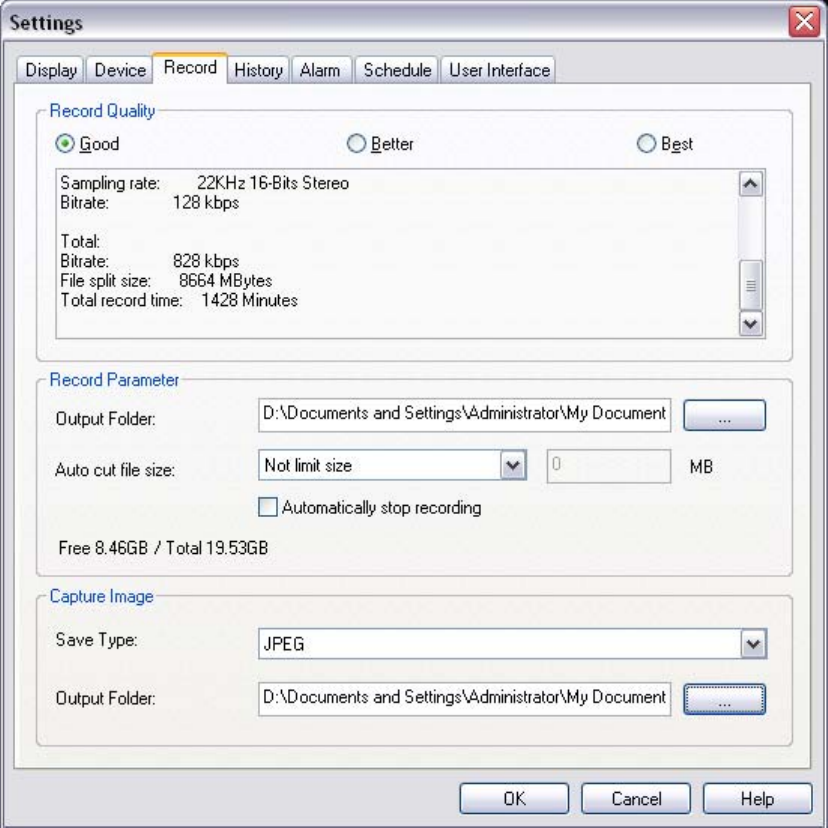Click scroll up arrow in quality info
The width and height of the screenshot is (828, 828).
[751, 184]
